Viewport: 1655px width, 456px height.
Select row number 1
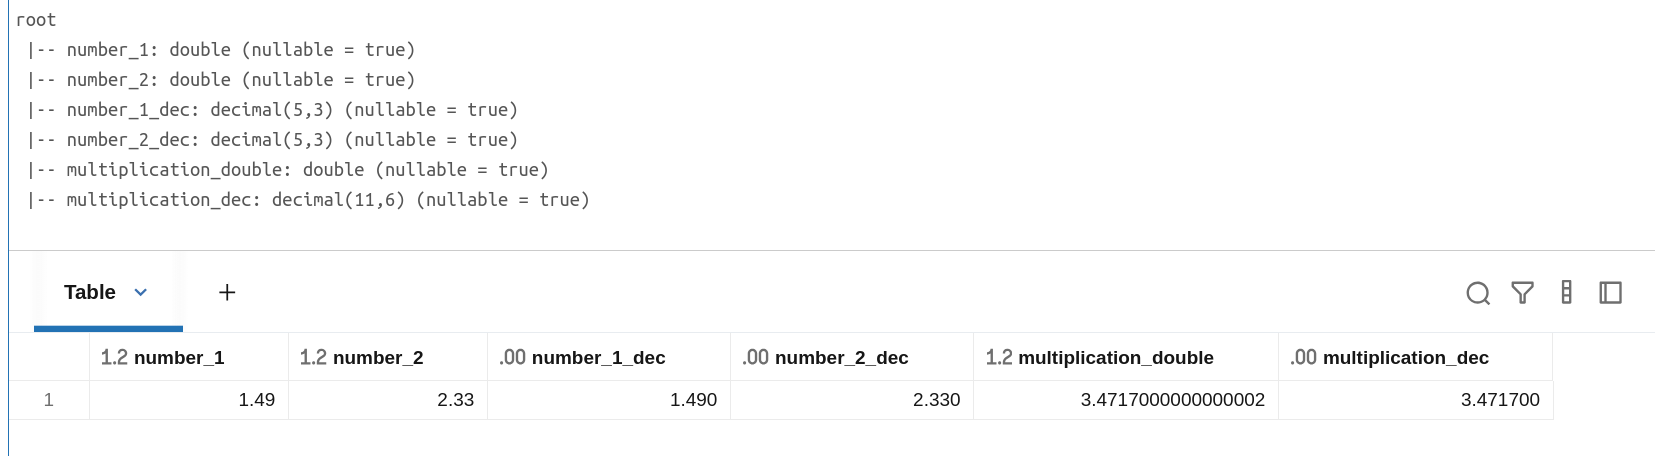[x=49, y=401]
